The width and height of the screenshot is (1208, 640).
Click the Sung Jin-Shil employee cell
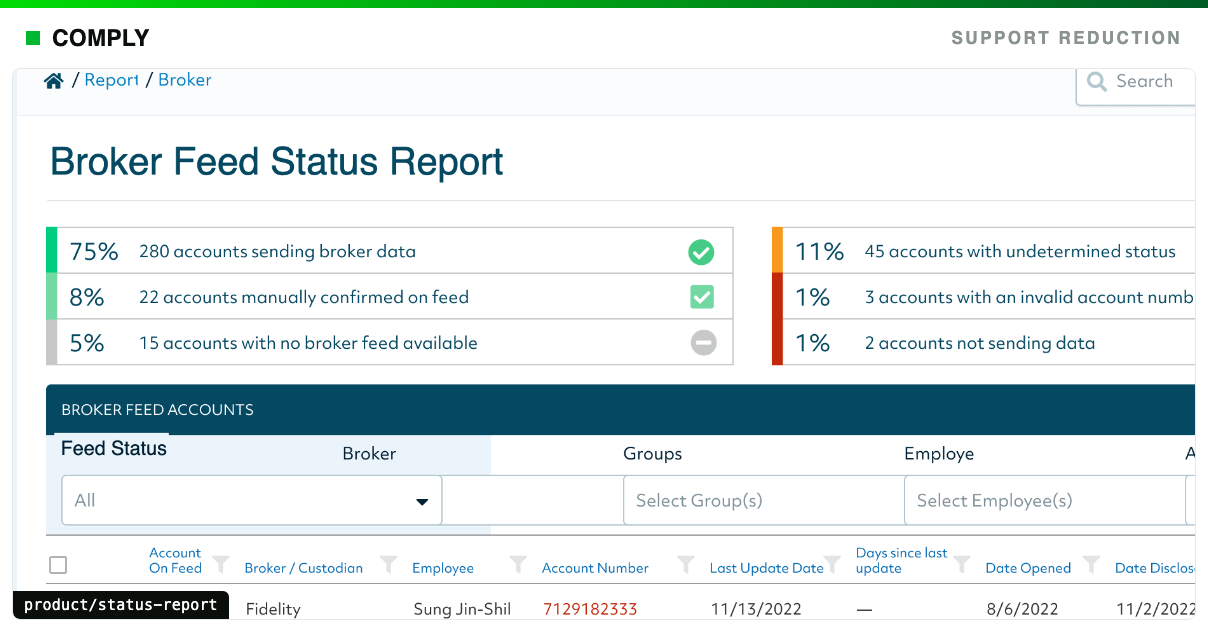click(460, 609)
